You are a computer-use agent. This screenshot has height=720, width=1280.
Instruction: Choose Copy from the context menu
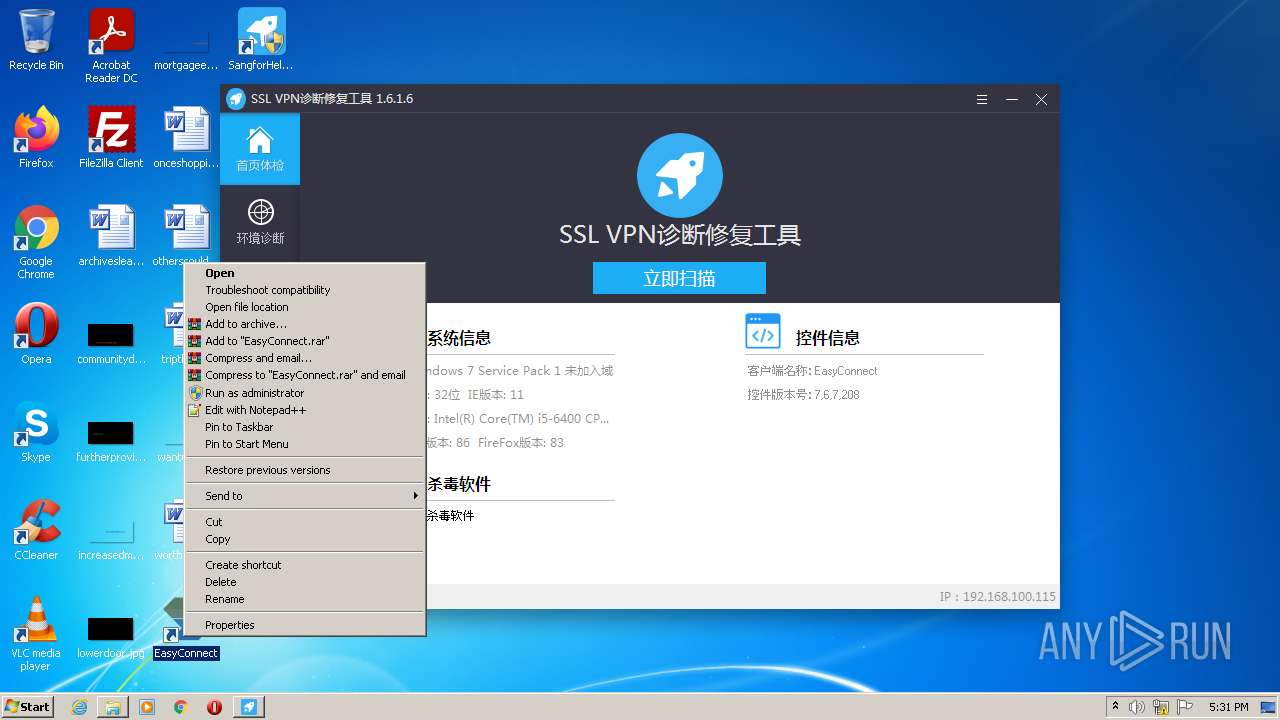pos(305,539)
